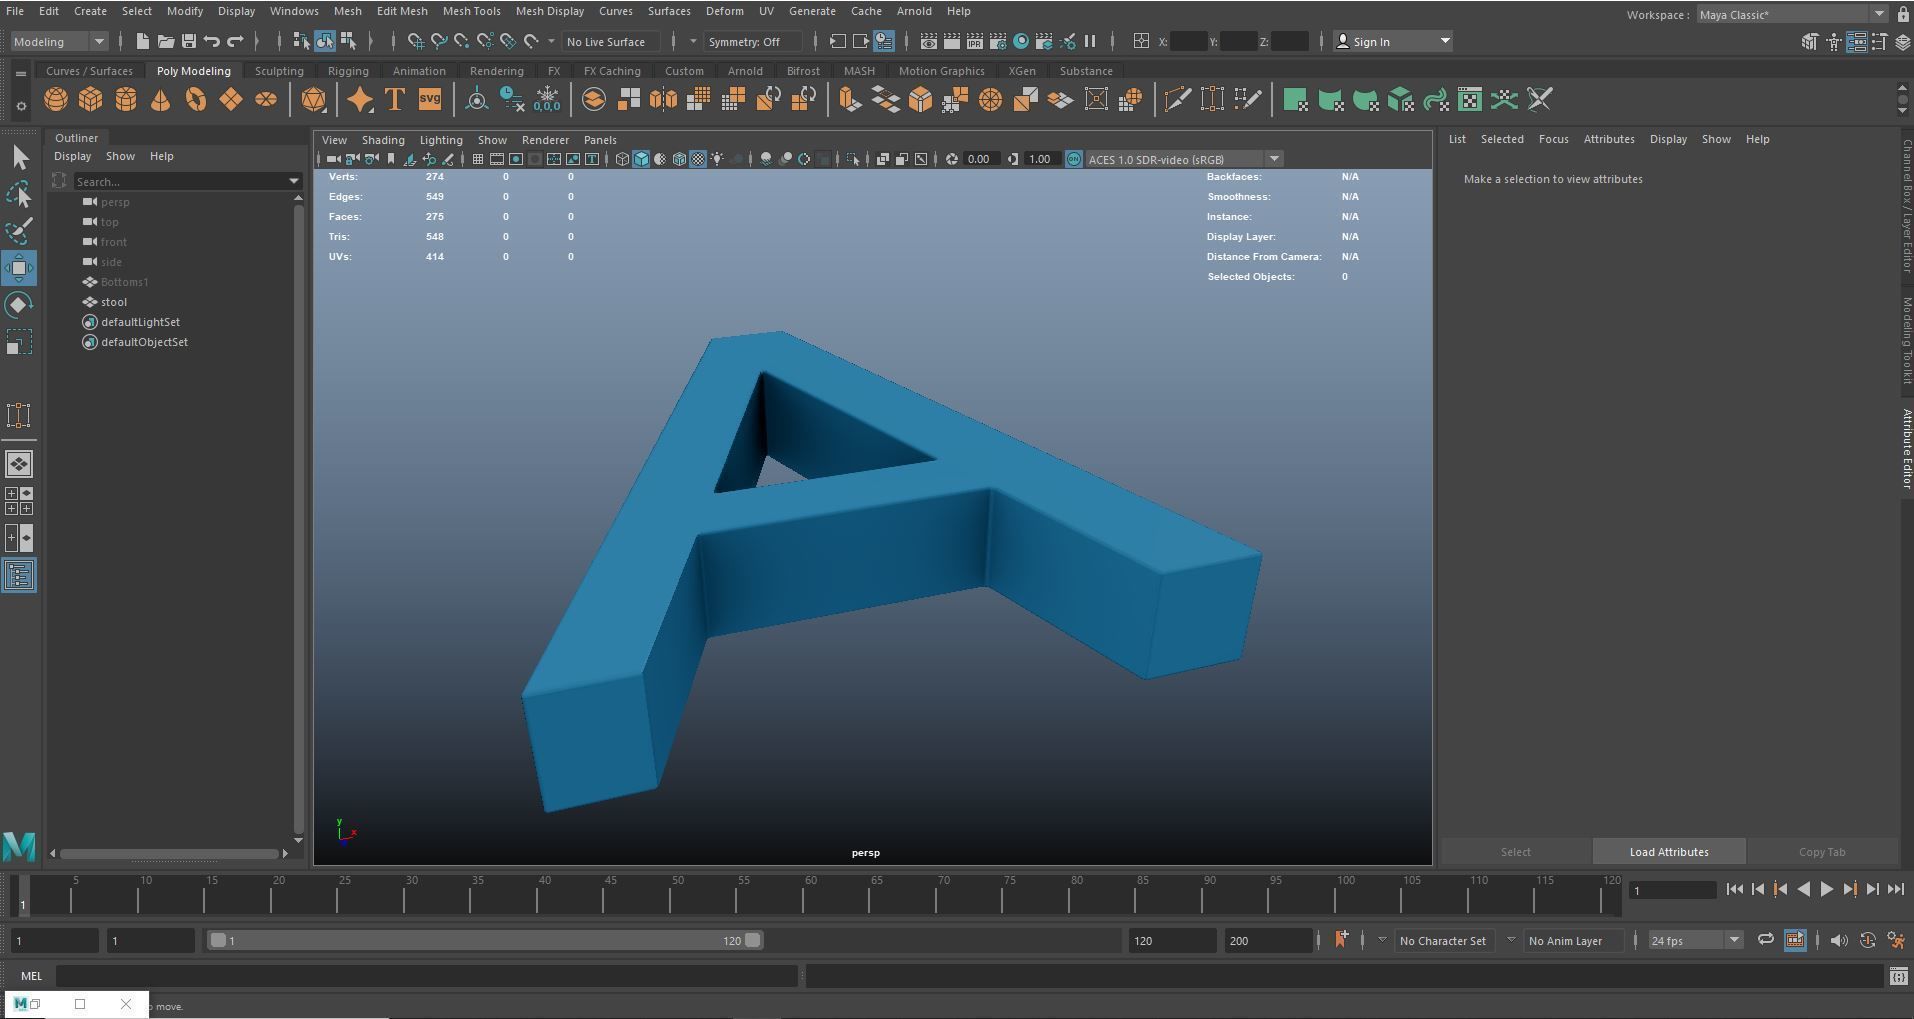Image resolution: width=1914 pixels, height=1019 pixels.
Task: Create a polygon cylinder from the shelf
Action: 126,100
